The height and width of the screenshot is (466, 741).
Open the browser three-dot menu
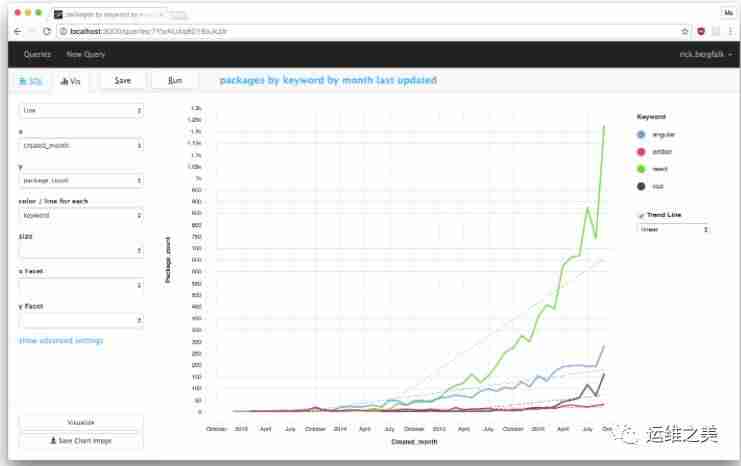tap(730, 31)
